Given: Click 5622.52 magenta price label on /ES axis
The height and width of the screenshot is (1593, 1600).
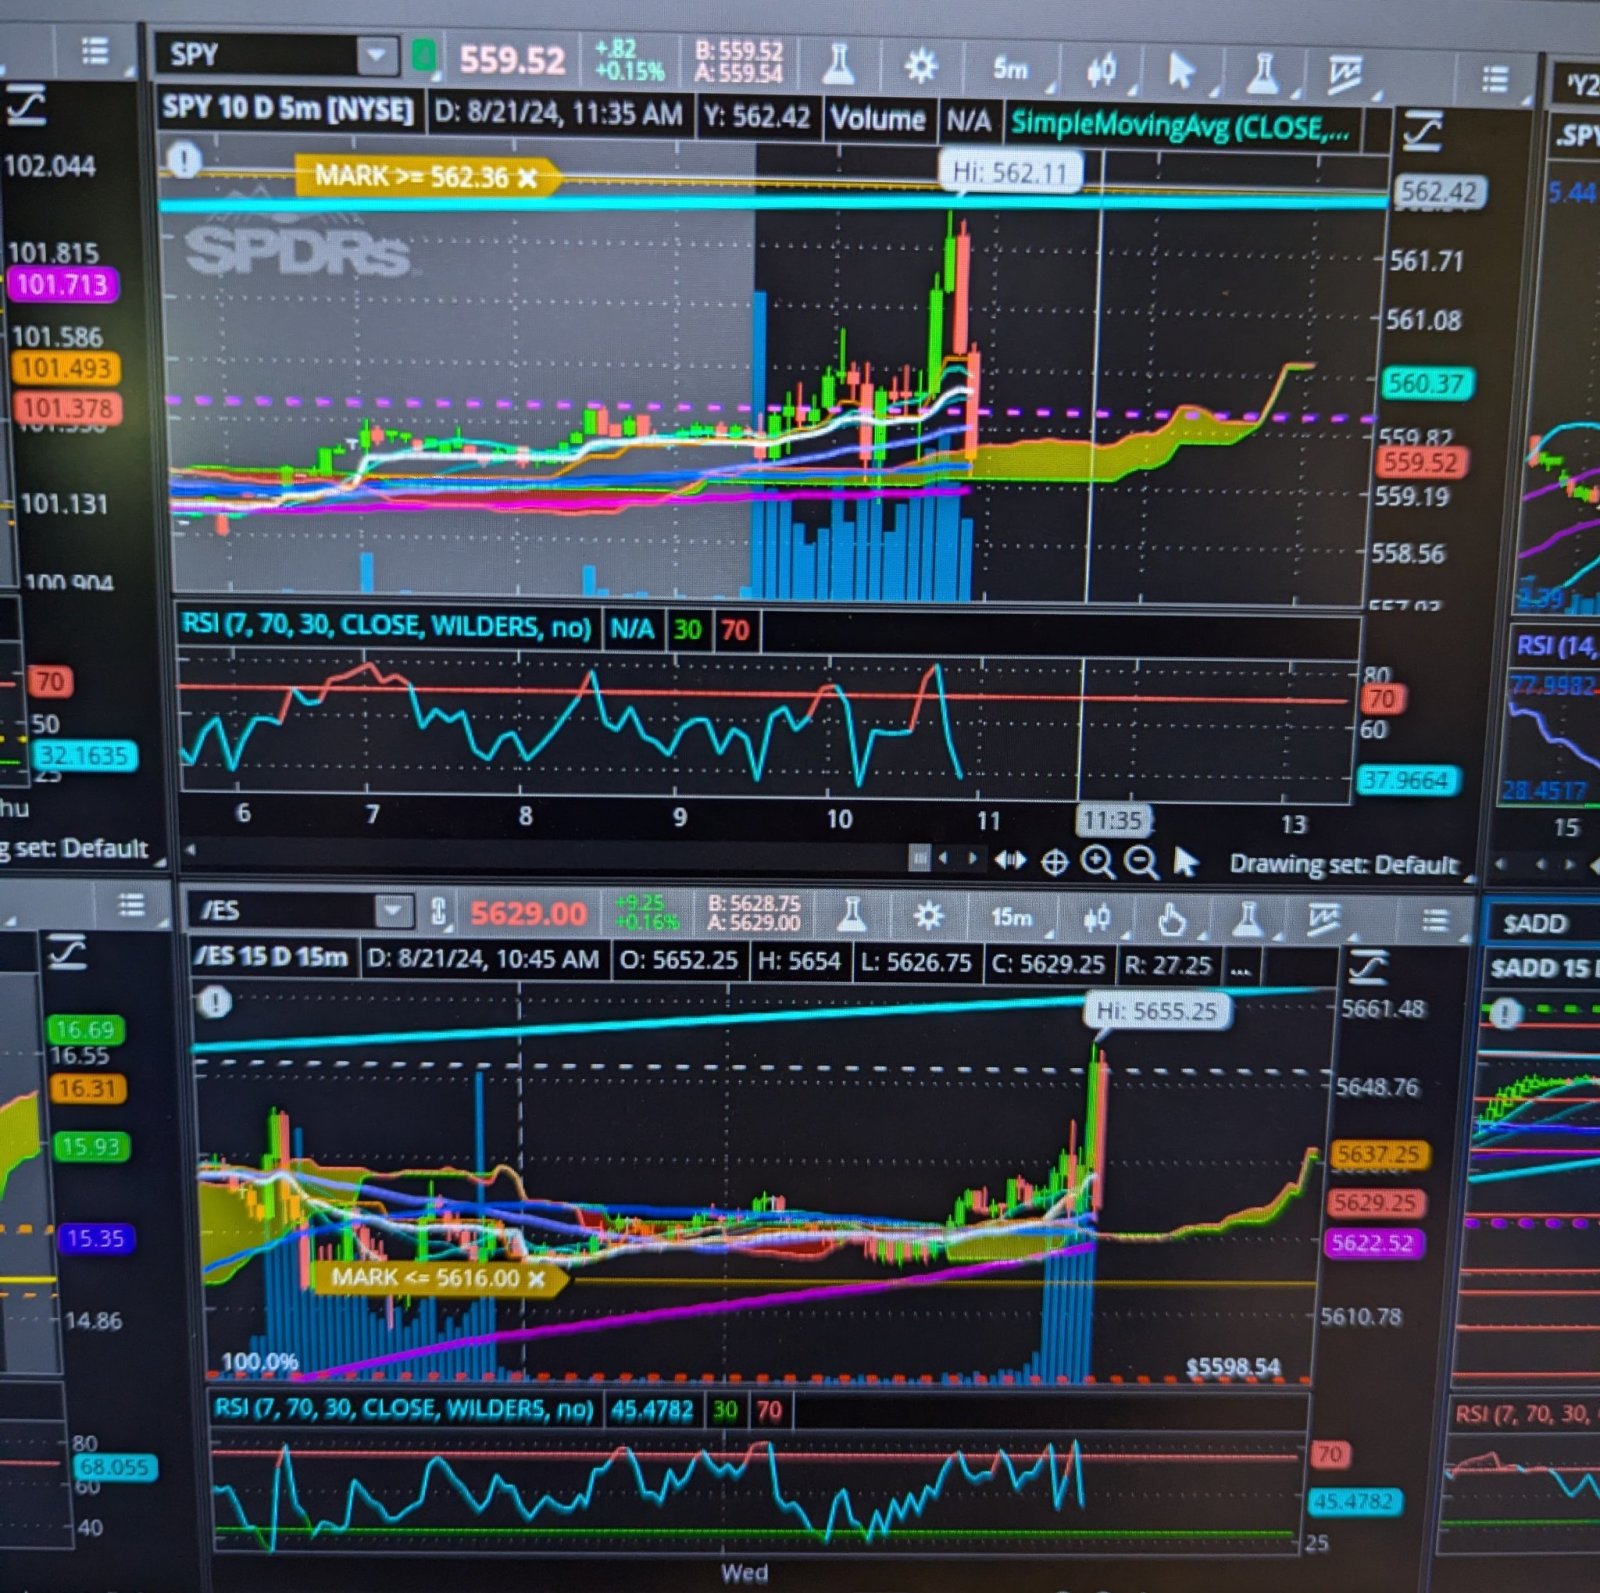Looking at the screenshot, I should pyautogui.click(x=1373, y=1243).
